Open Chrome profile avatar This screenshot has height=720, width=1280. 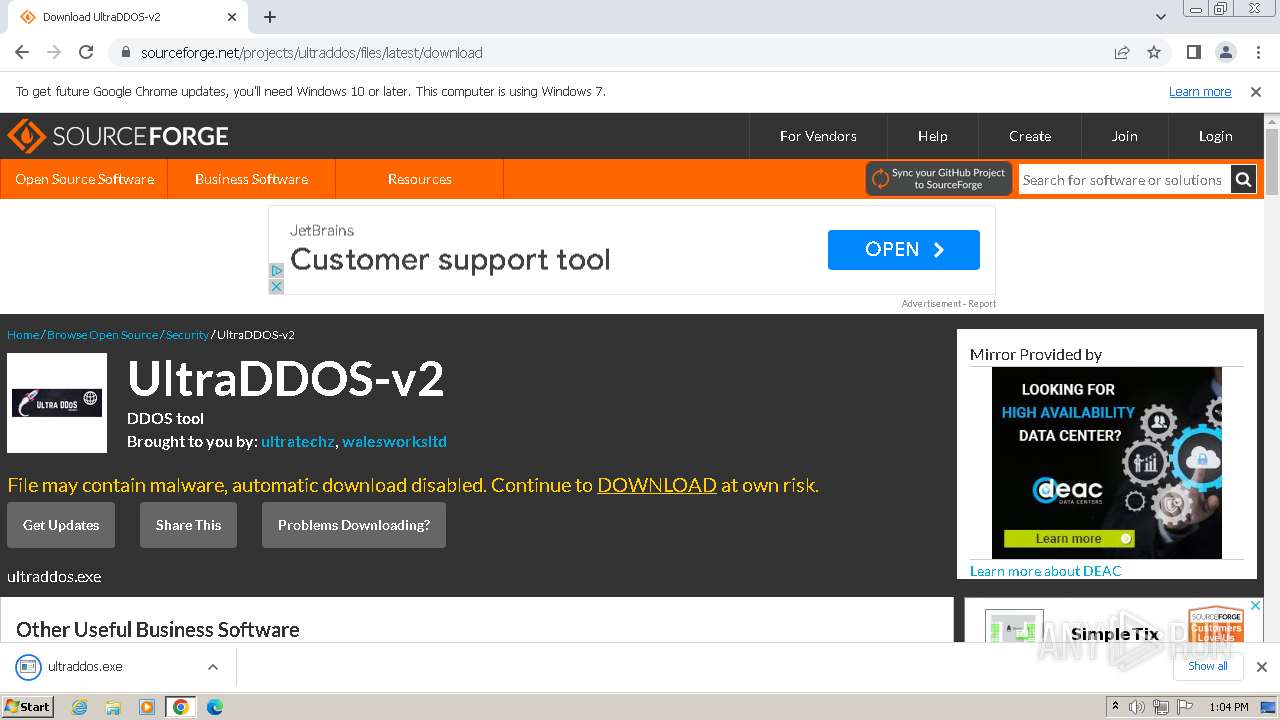(x=1225, y=52)
